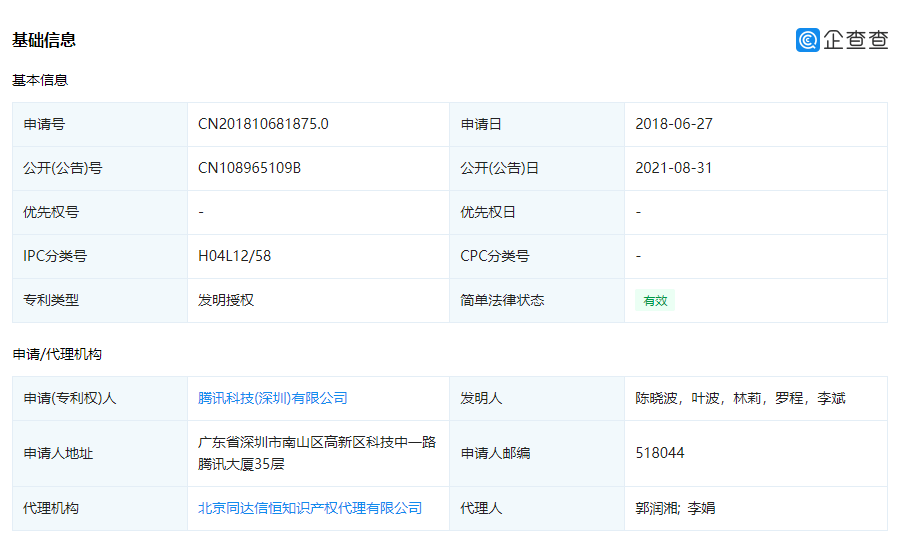
Task: Click the application date 2018-06-27
Action: click(674, 124)
